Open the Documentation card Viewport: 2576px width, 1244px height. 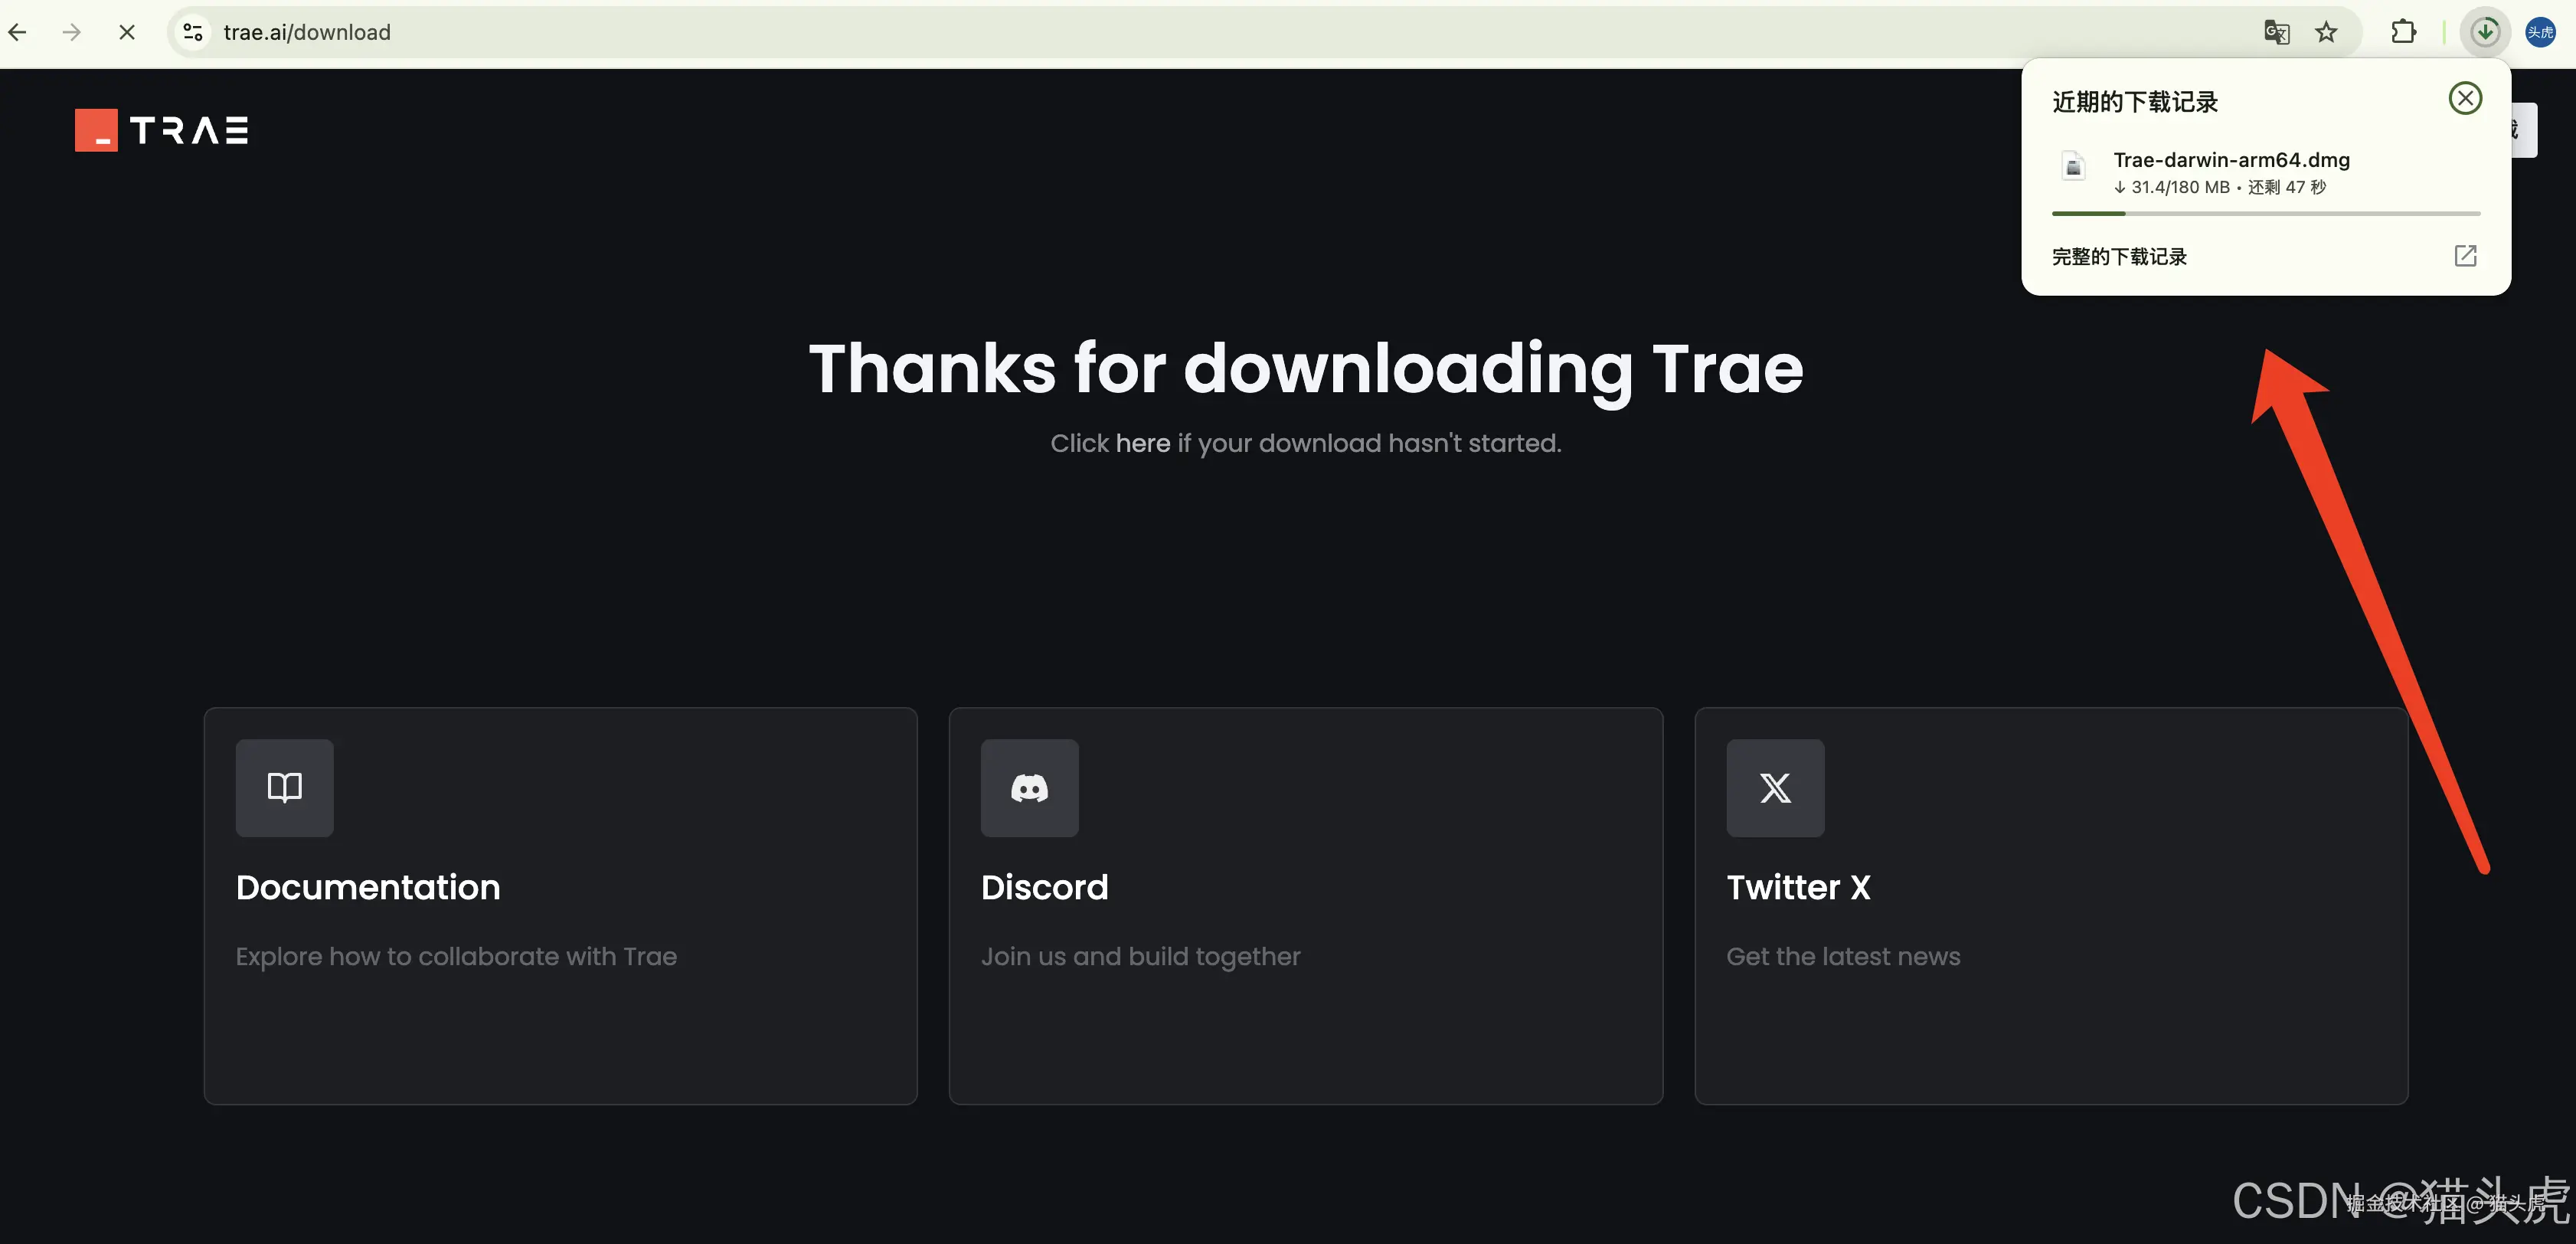pyautogui.click(x=560, y=905)
